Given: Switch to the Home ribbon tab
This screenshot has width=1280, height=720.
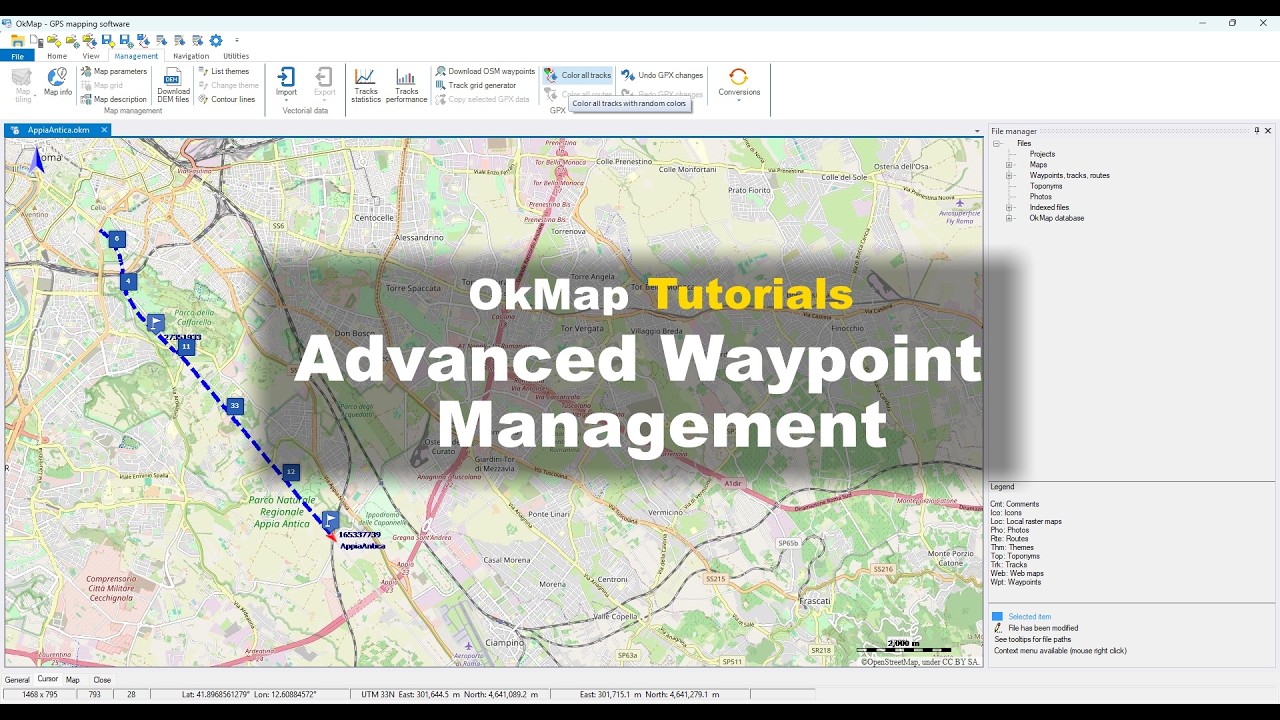Looking at the screenshot, I should (57, 56).
